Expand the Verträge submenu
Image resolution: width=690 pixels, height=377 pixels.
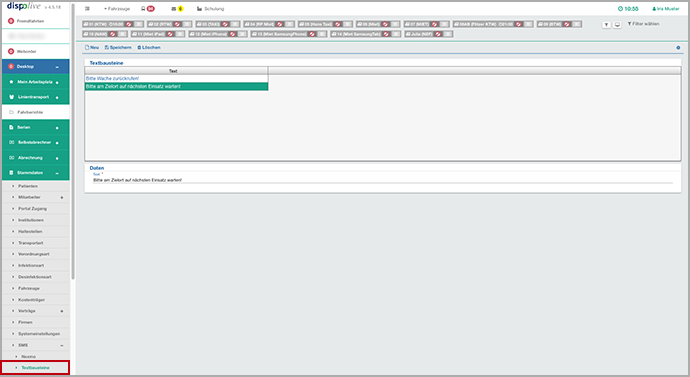[x=62, y=311]
